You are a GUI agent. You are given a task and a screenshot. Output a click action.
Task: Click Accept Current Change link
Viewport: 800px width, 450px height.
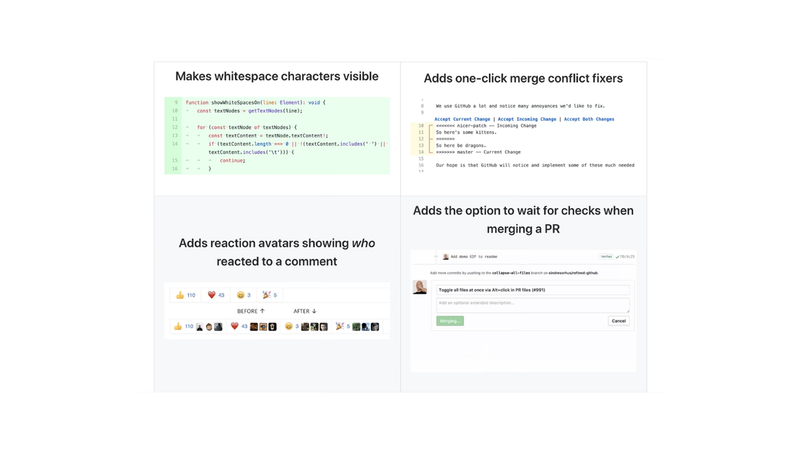point(462,119)
